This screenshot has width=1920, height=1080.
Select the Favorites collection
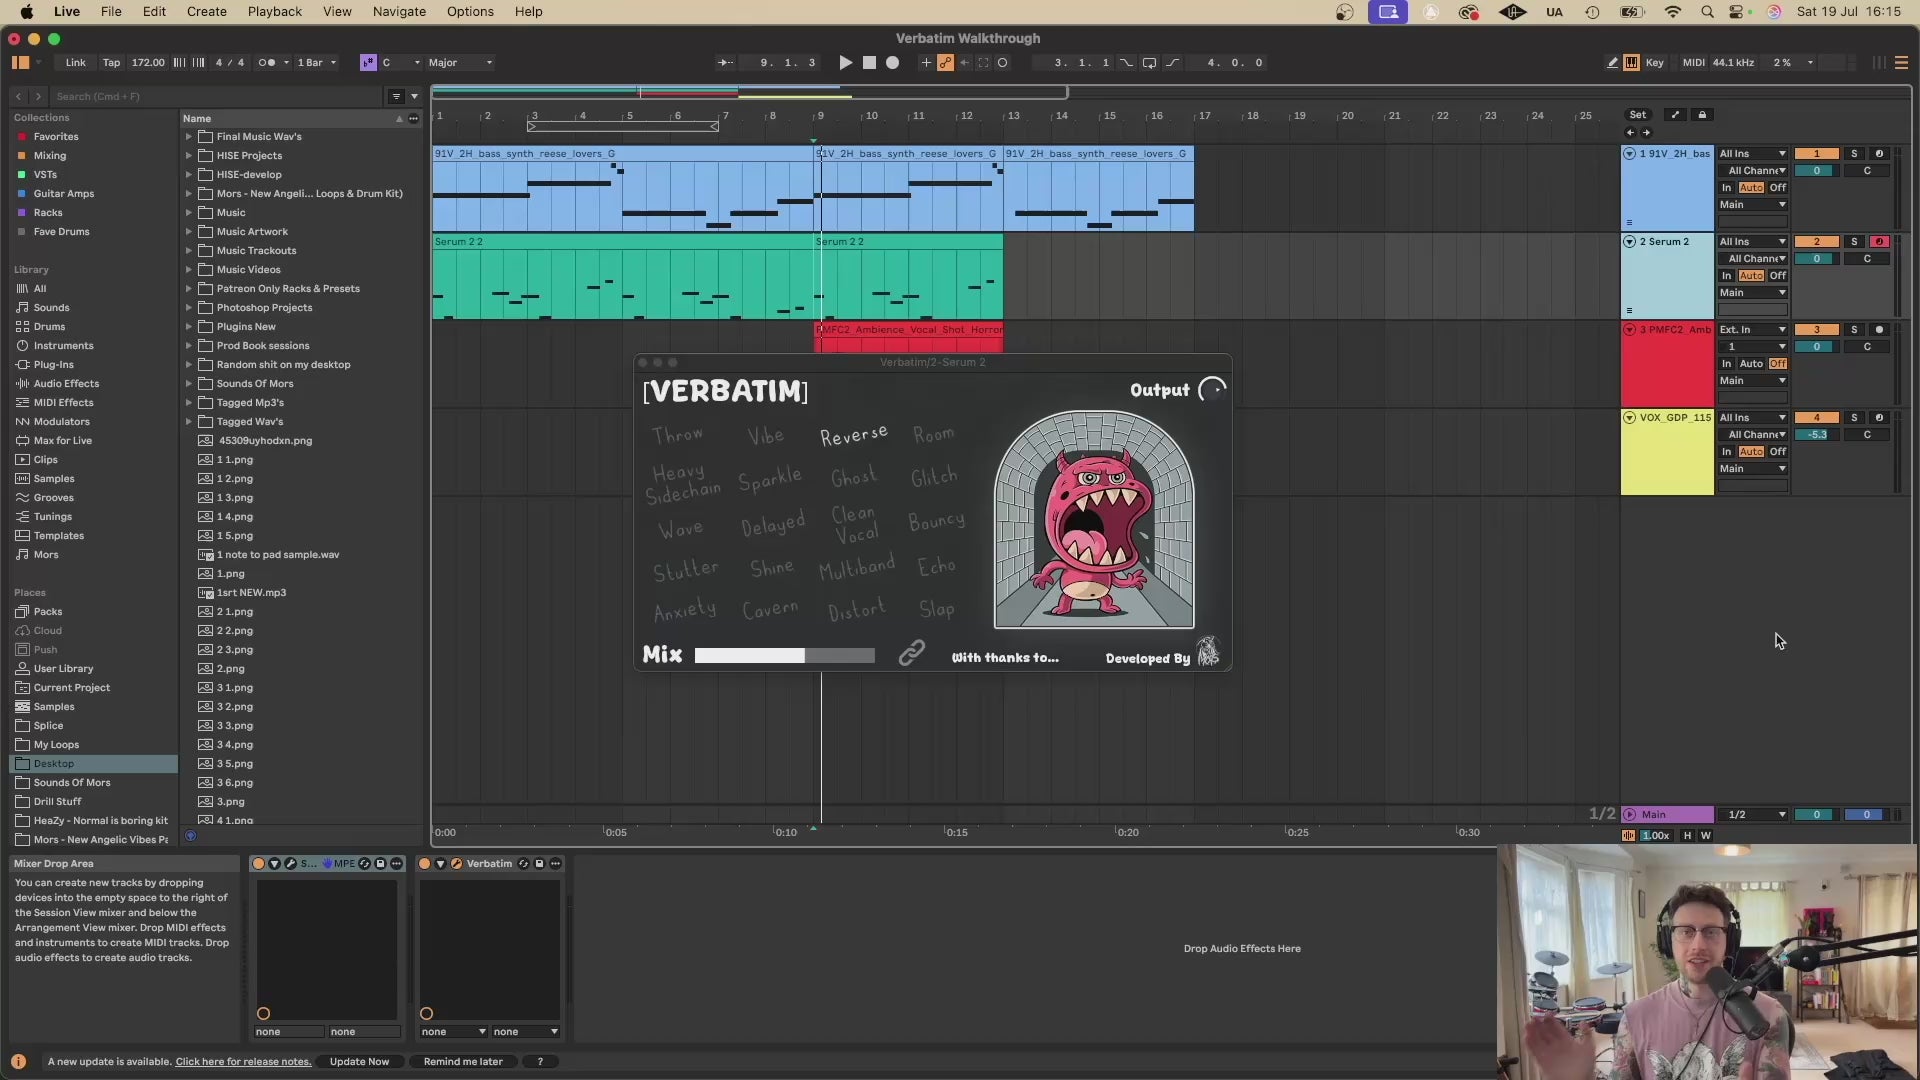(x=56, y=137)
